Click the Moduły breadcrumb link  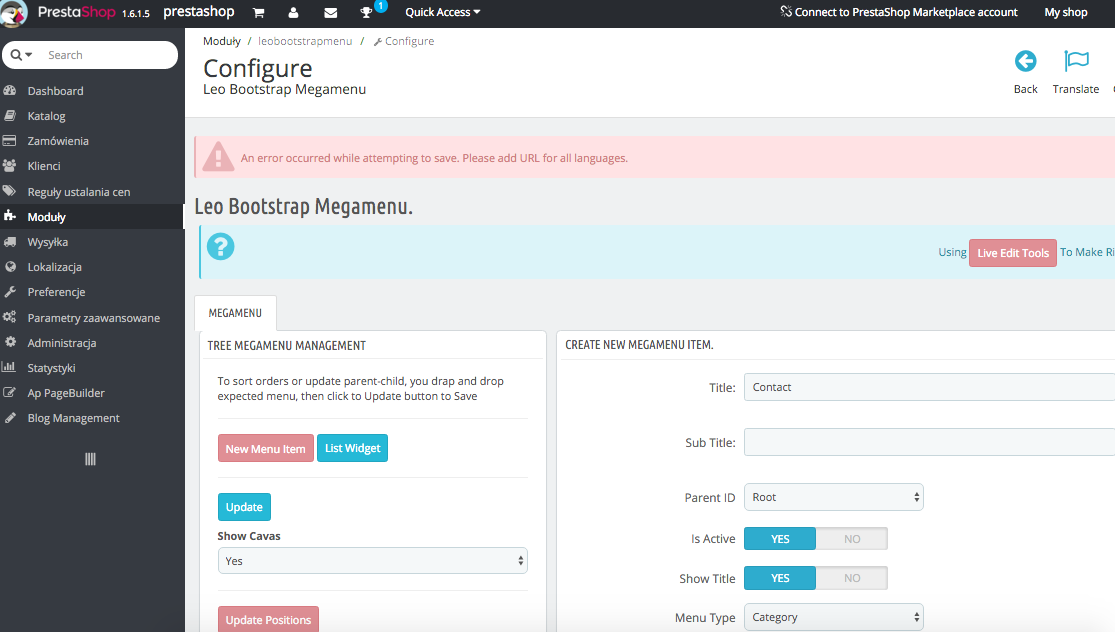(x=222, y=41)
